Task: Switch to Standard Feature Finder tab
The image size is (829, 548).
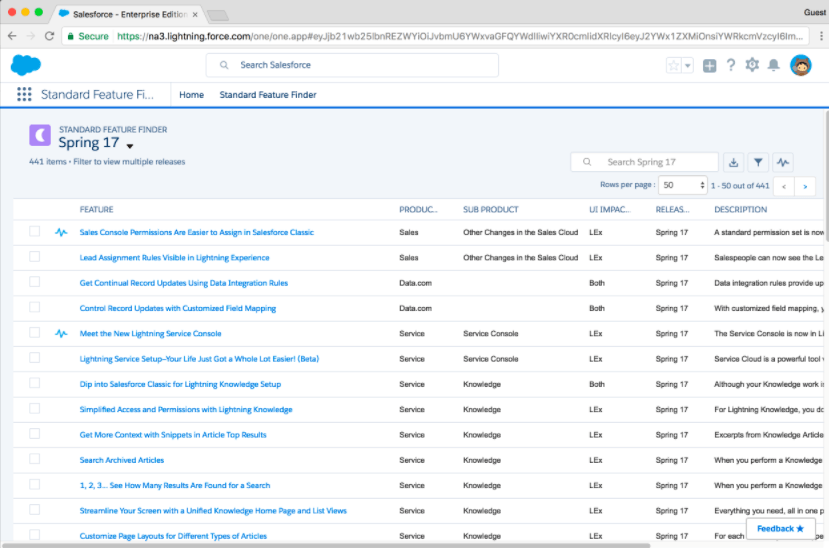Action: [x=268, y=95]
